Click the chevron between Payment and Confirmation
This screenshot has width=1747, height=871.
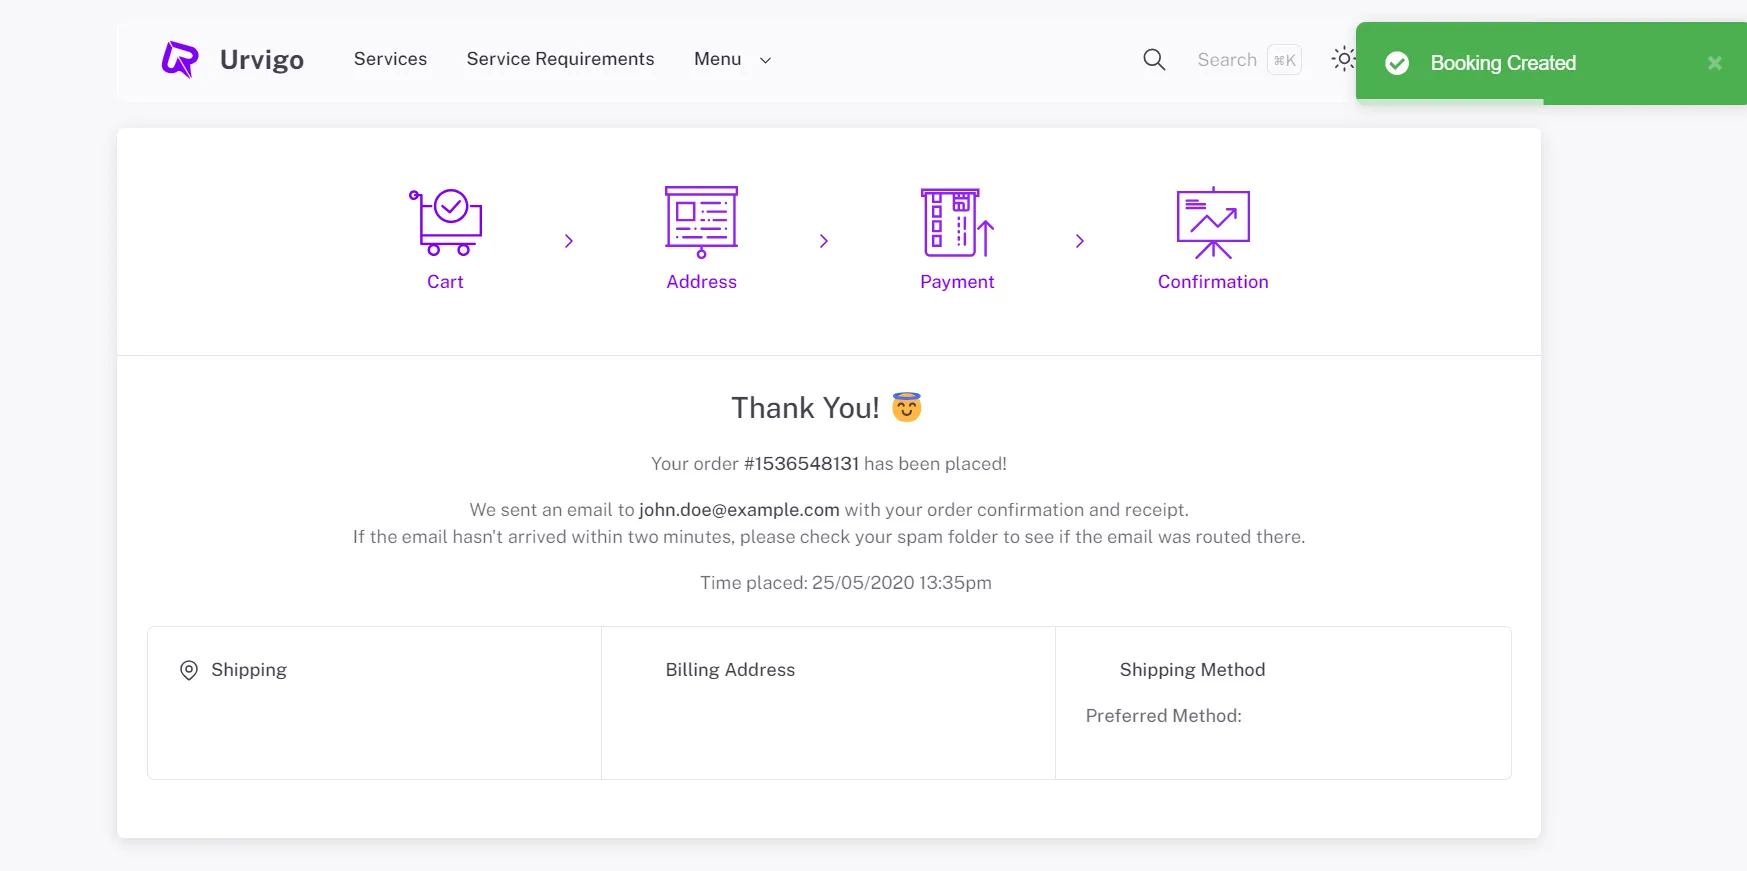click(x=1080, y=241)
